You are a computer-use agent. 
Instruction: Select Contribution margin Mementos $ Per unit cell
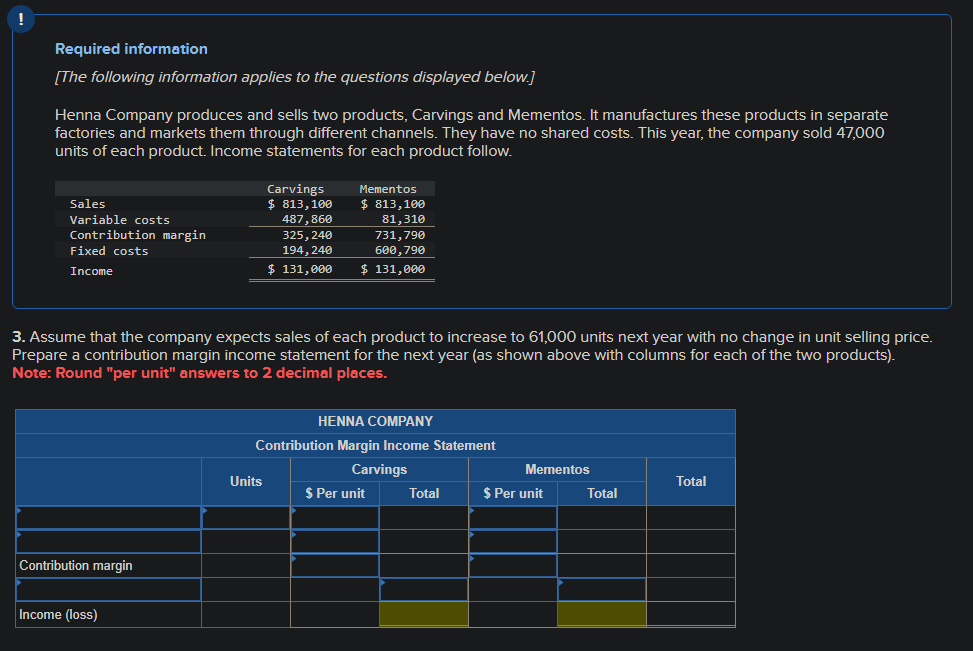[513, 565]
